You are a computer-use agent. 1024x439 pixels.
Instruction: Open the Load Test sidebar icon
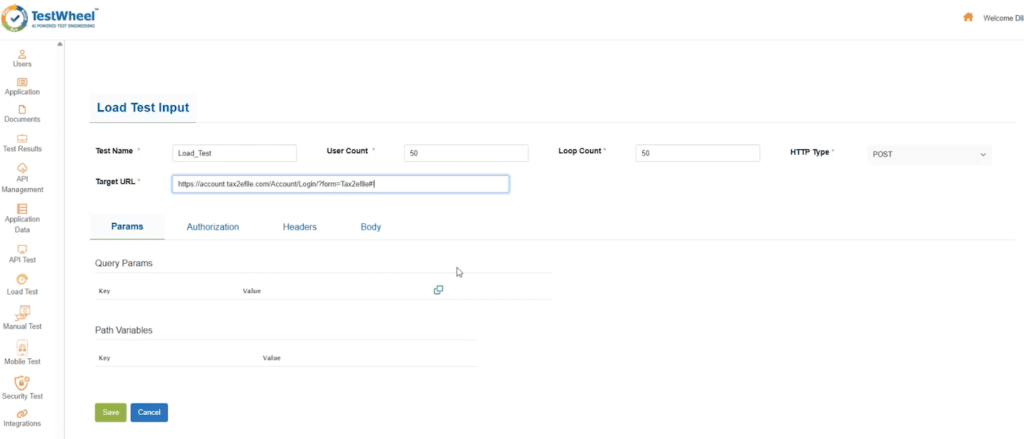point(22,280)
